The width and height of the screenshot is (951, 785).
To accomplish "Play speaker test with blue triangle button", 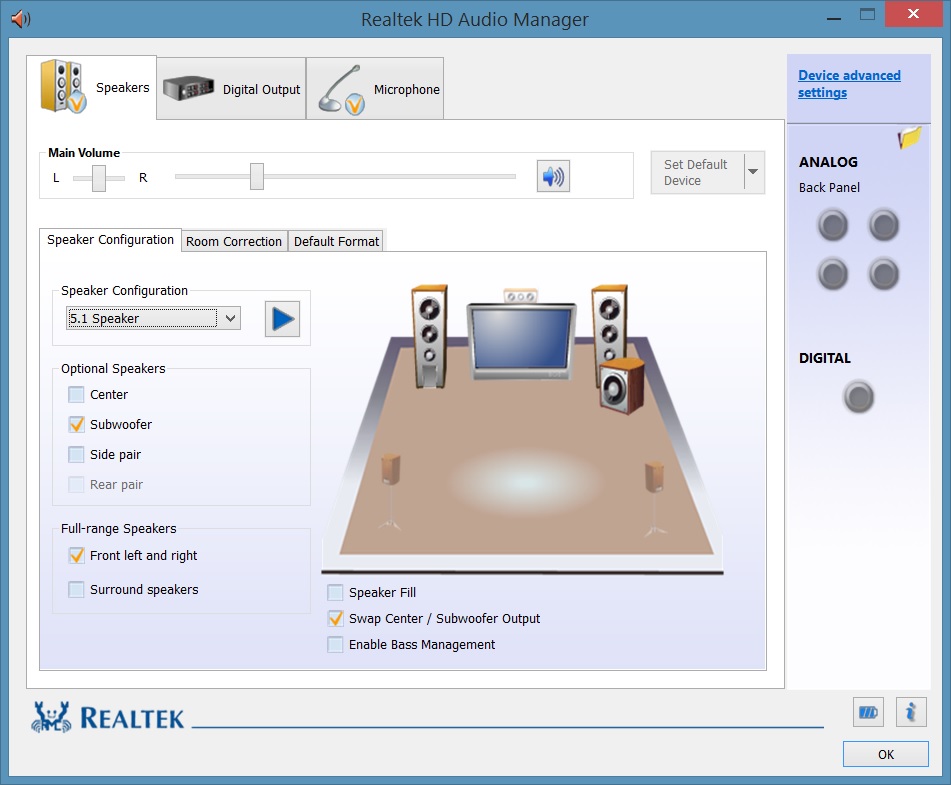I will tap(282, 318).
